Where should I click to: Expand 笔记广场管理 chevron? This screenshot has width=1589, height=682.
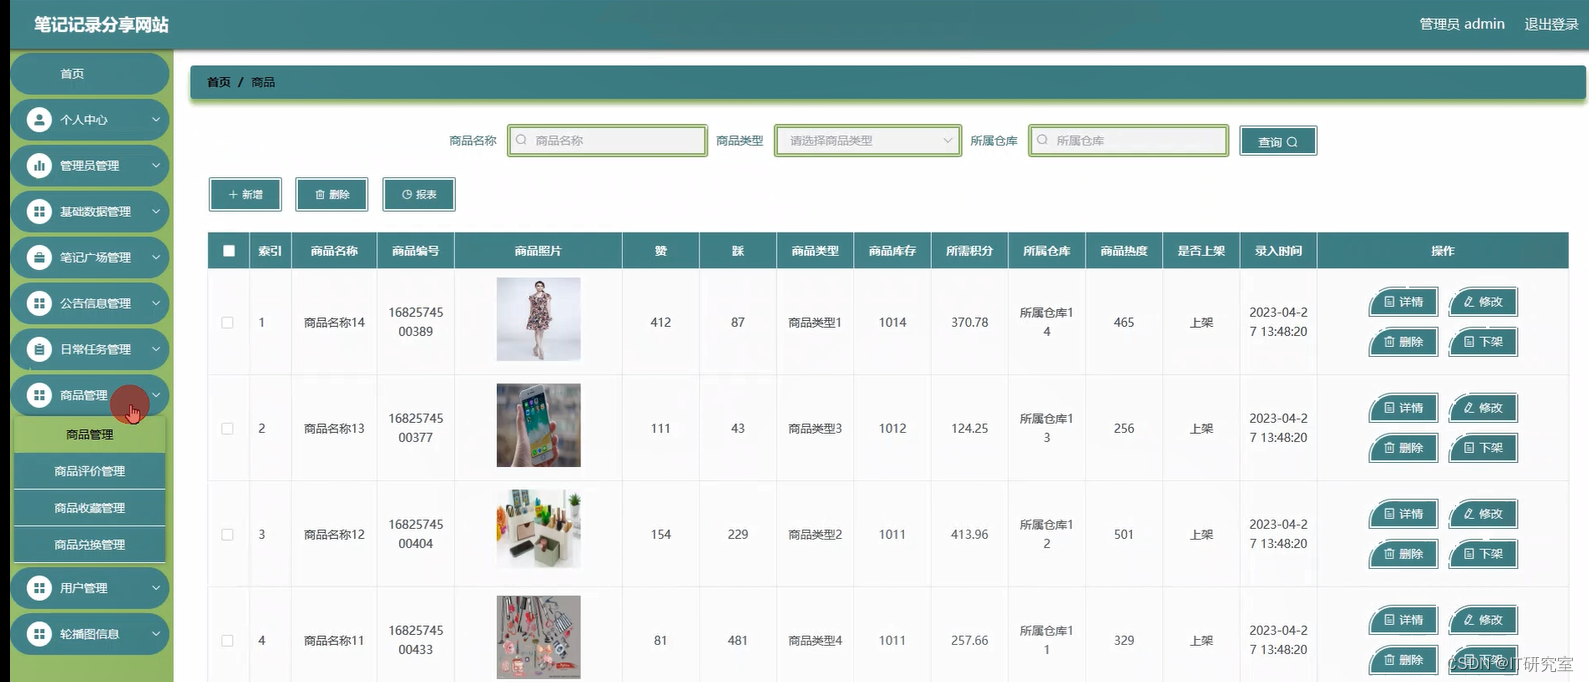coord(156,258)
